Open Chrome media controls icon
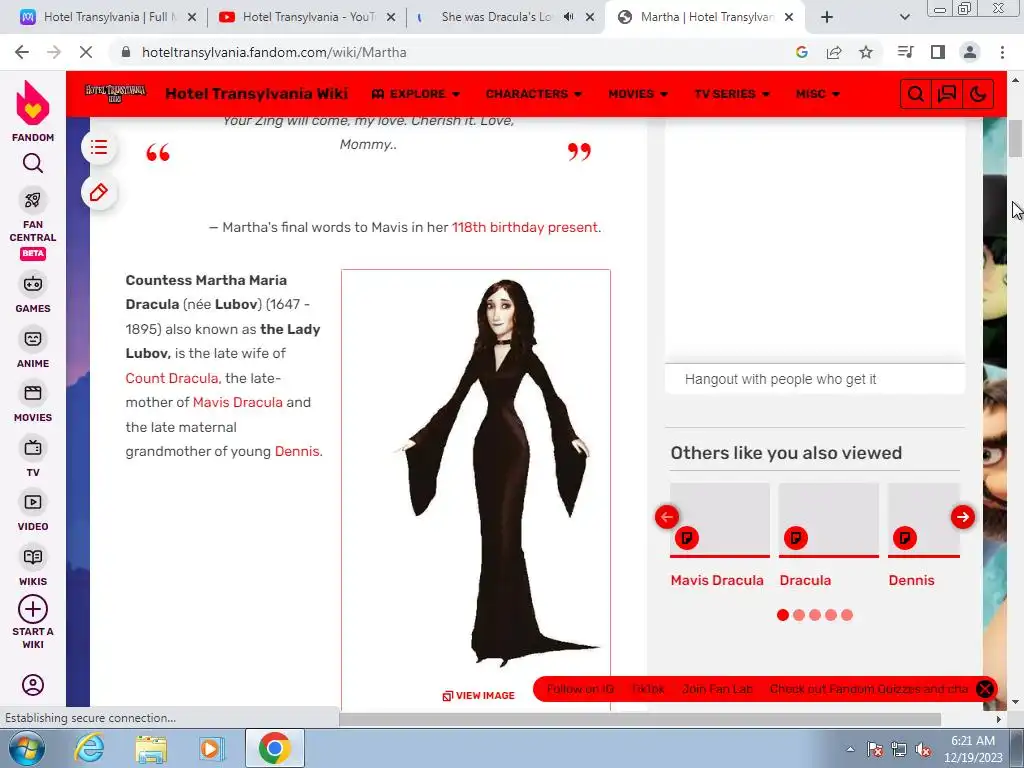Image resolution: width=1024 pixels, height=768 pixels. [x=905, y=52]
